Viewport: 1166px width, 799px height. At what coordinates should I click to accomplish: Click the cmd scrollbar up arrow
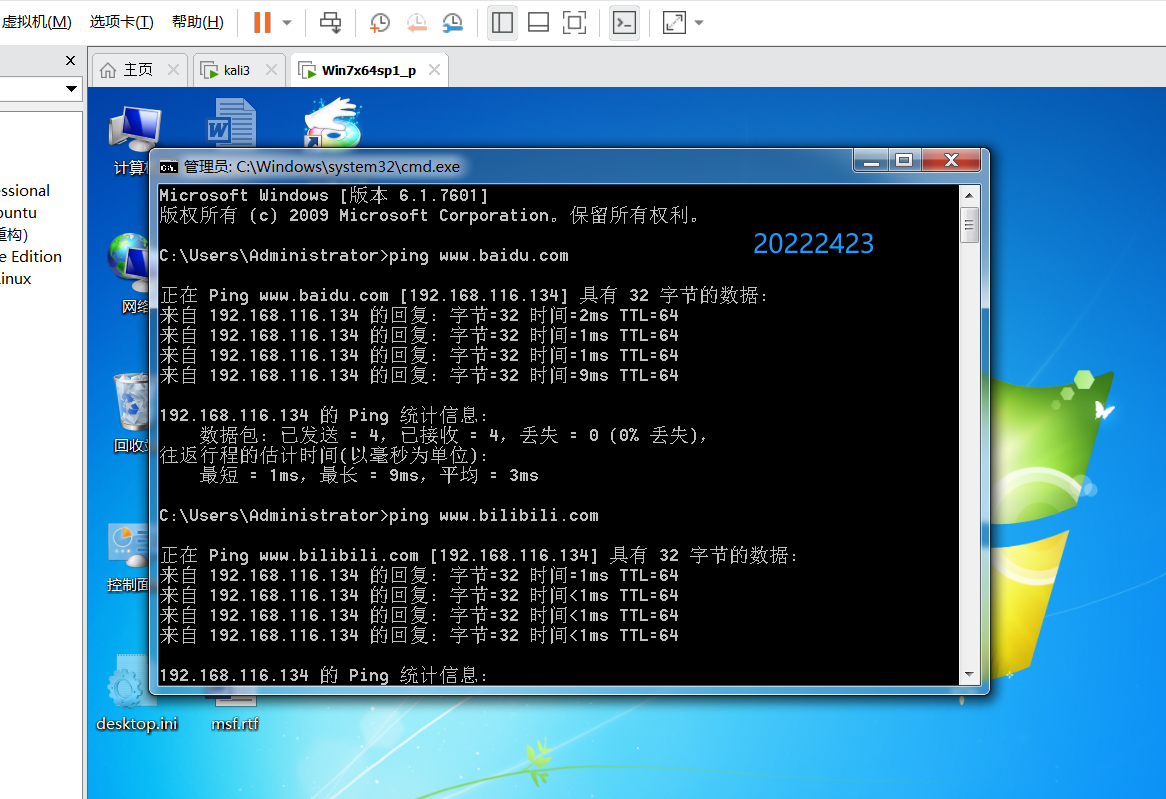(x=969, y=196)
